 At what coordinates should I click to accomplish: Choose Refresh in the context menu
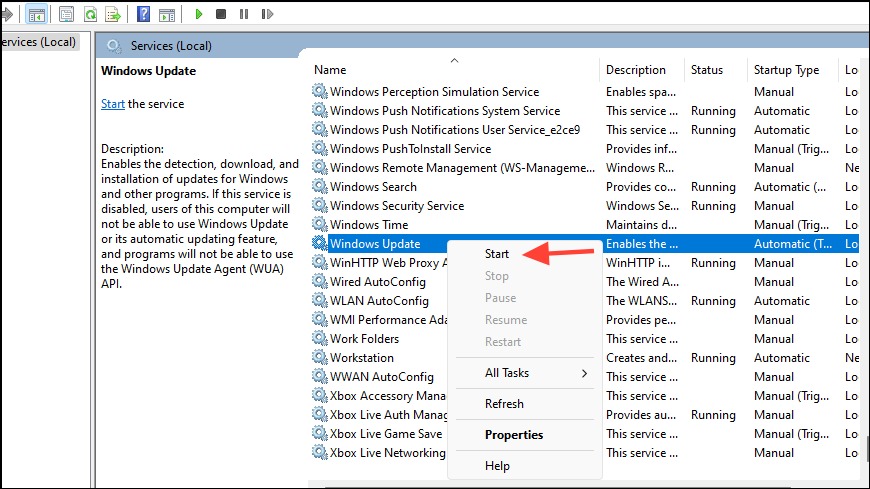pos(504,404)
